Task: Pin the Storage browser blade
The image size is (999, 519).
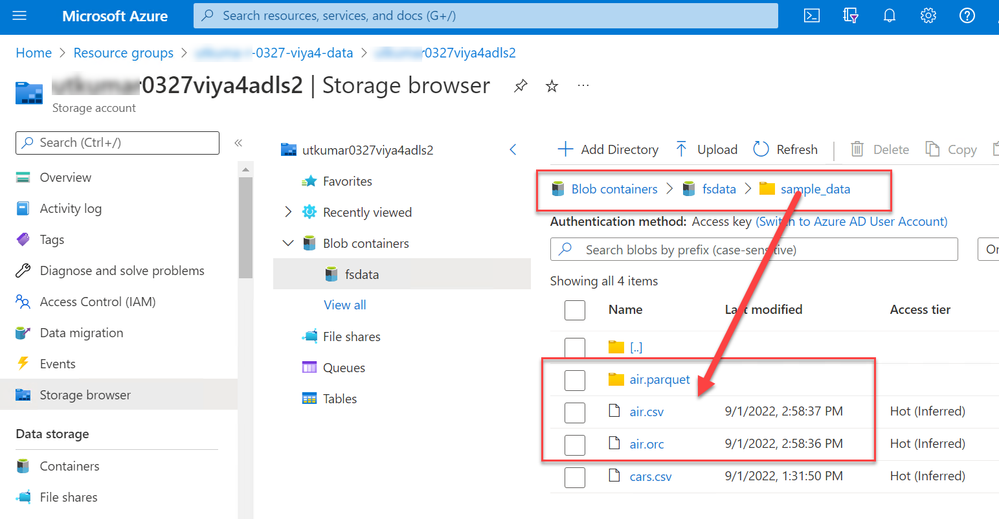Action: [520, 86]
